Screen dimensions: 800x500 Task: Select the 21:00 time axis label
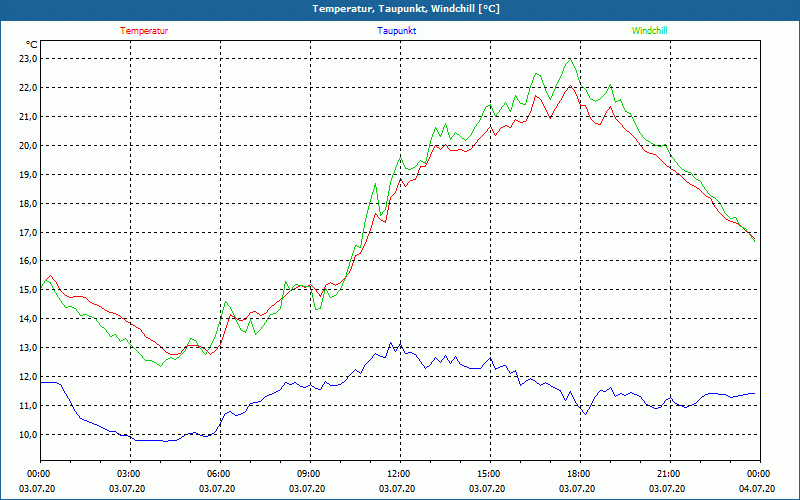coord(669,474)
